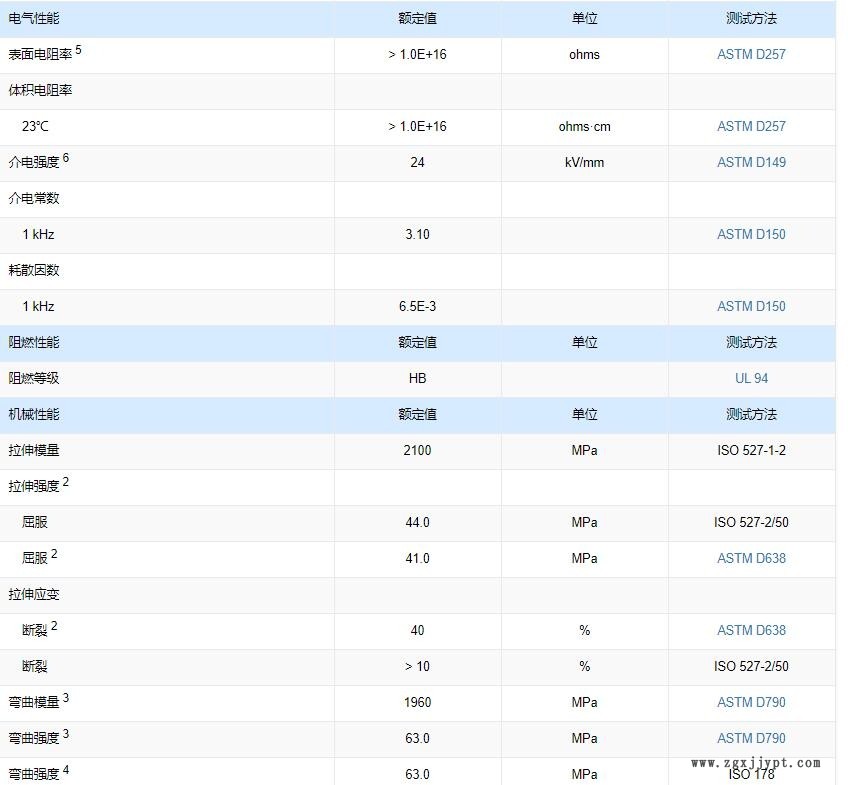Click the HB flammability rating value
The height and width of the screenshot is (785, 848).
(417, 378)
